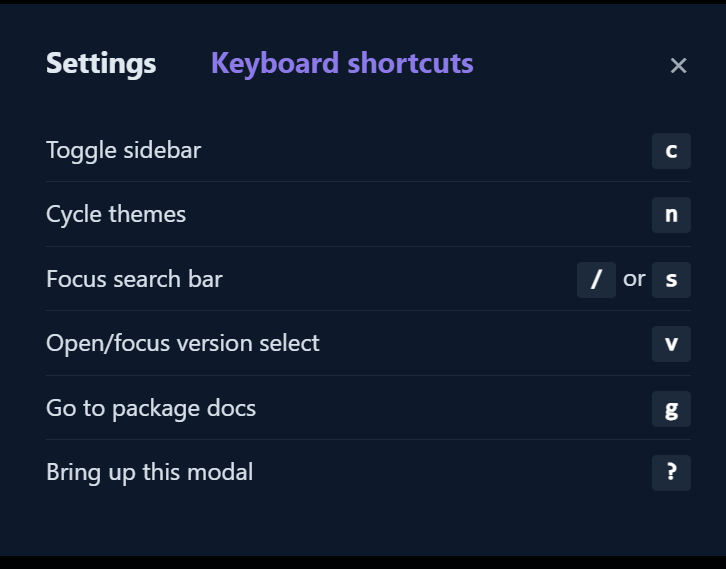Switch to the Settings tab
Viewport: 726px width, 569px height.
(x=101, y=64)
